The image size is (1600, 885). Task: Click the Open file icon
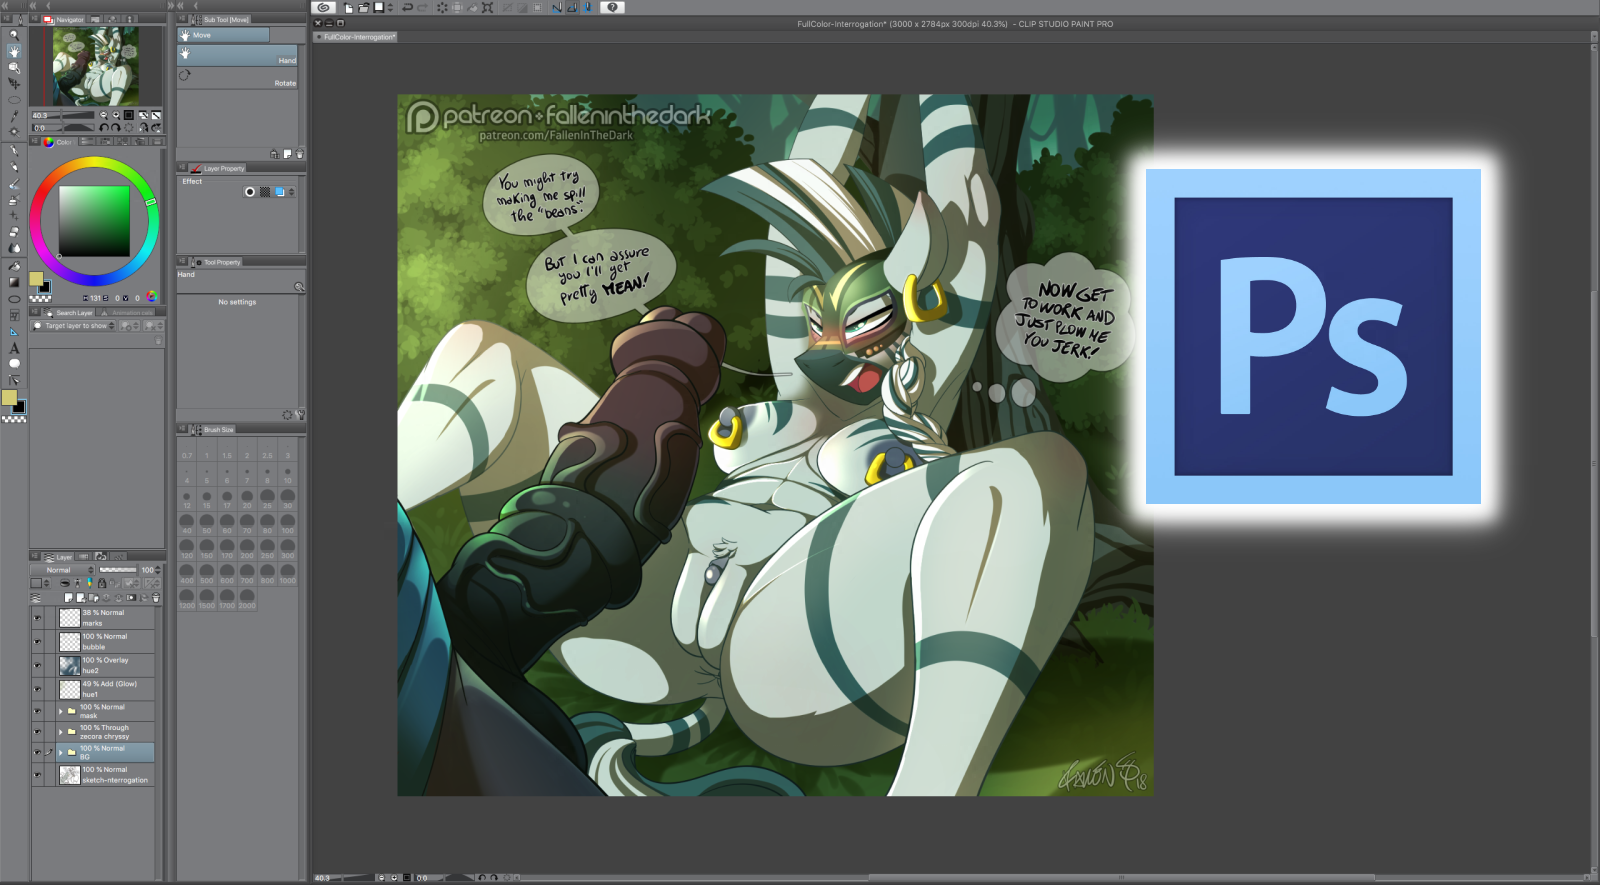(x=363, y=7)
